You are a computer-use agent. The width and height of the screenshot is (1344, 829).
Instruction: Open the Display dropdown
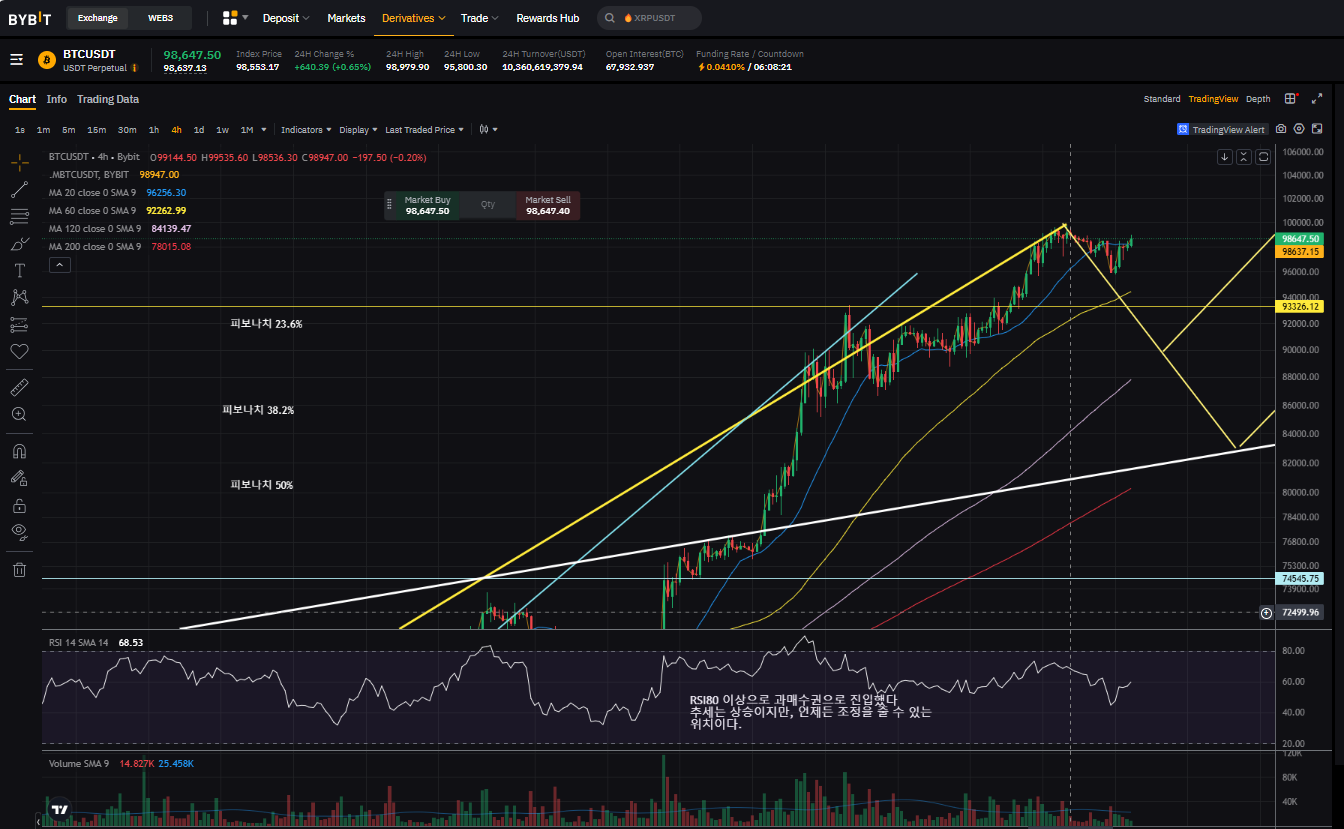click(x=358, y=130)
